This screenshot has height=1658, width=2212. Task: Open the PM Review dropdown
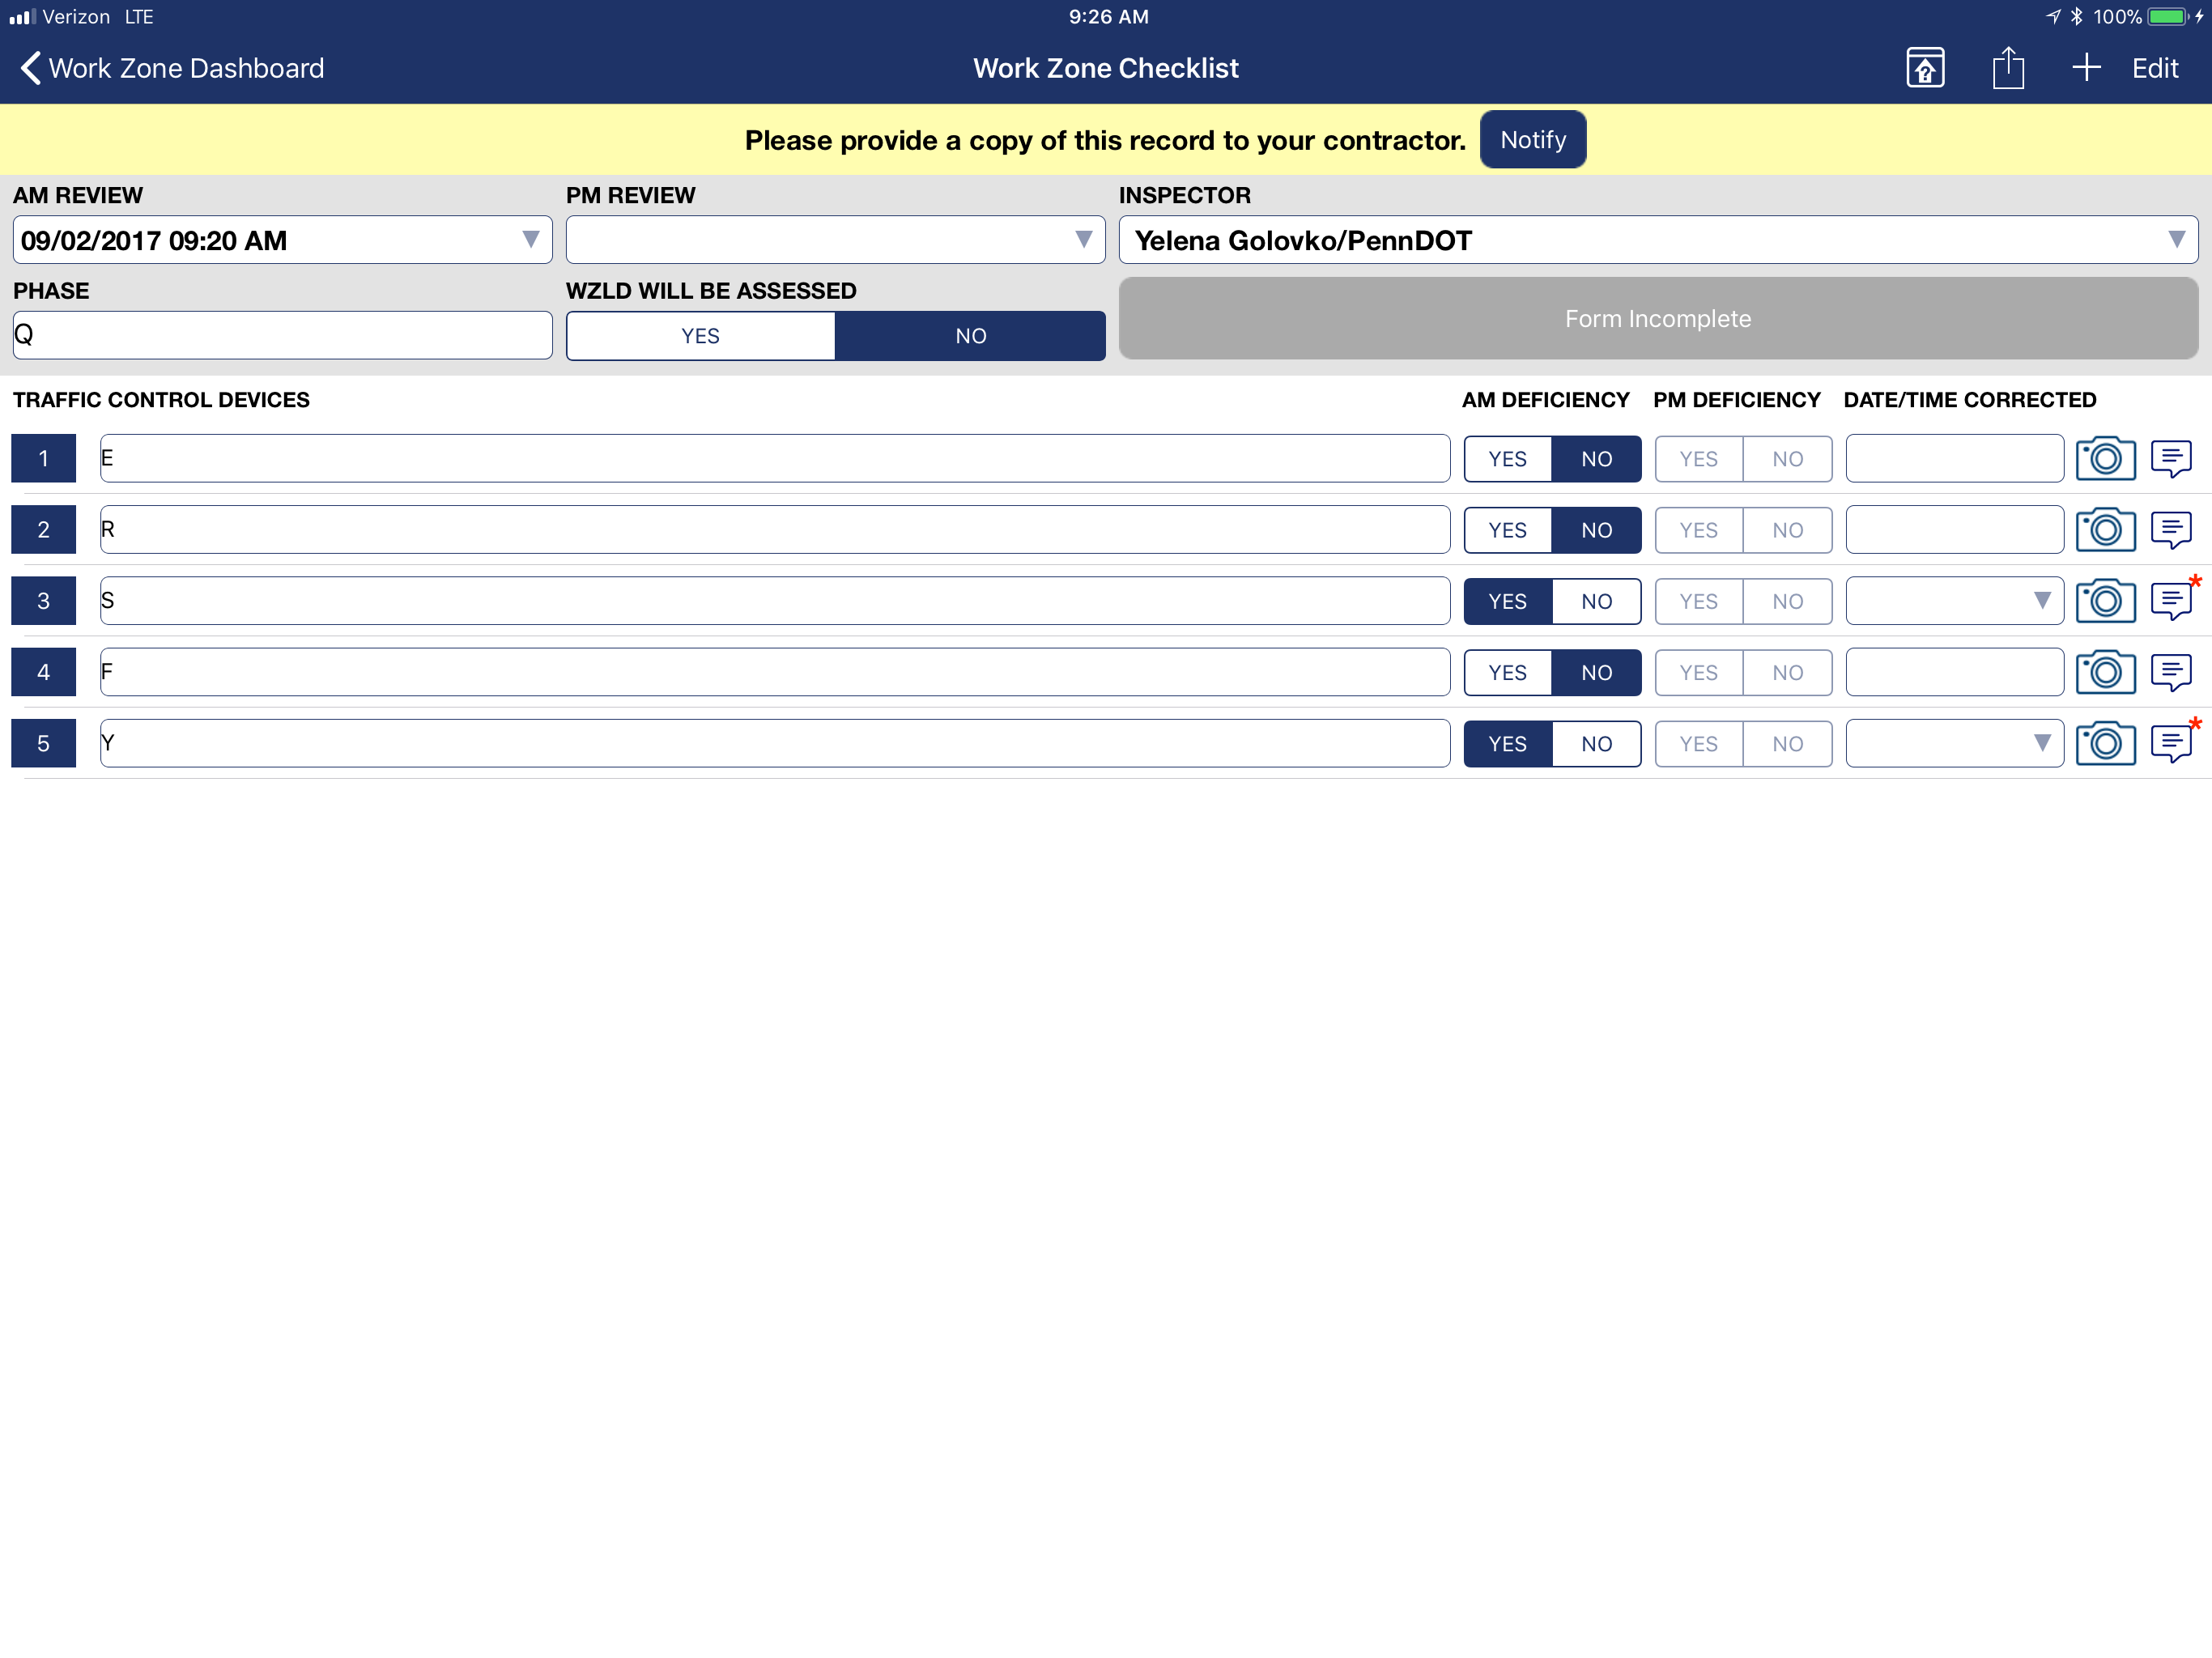click(835, 240)
